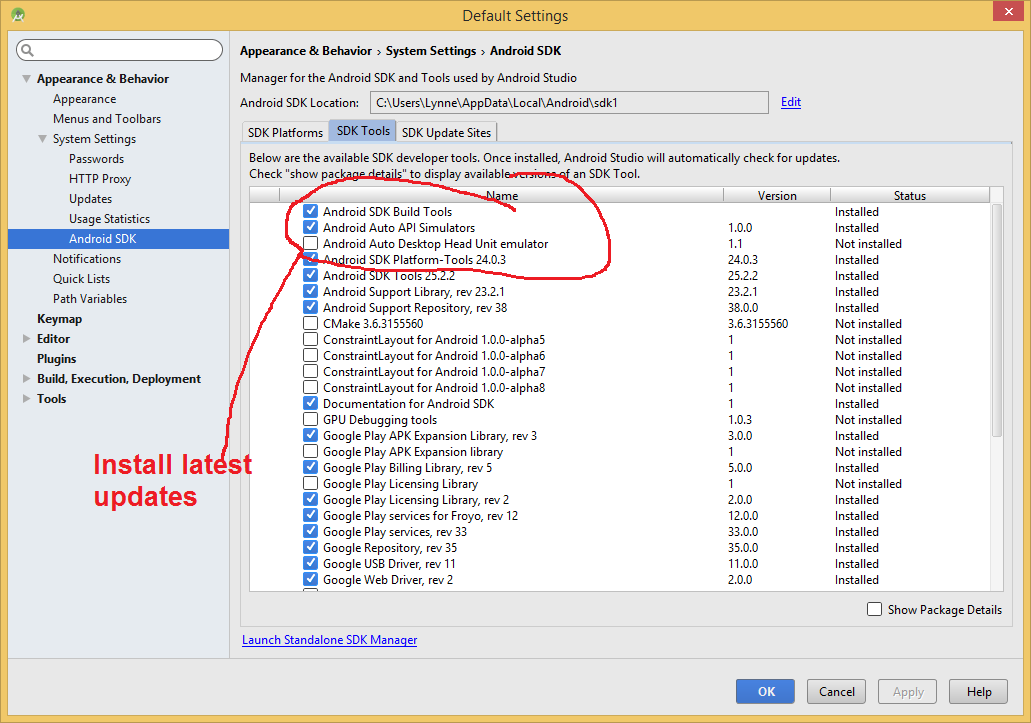Enable GPU Debugging tools checkbox

click(311, 420)
